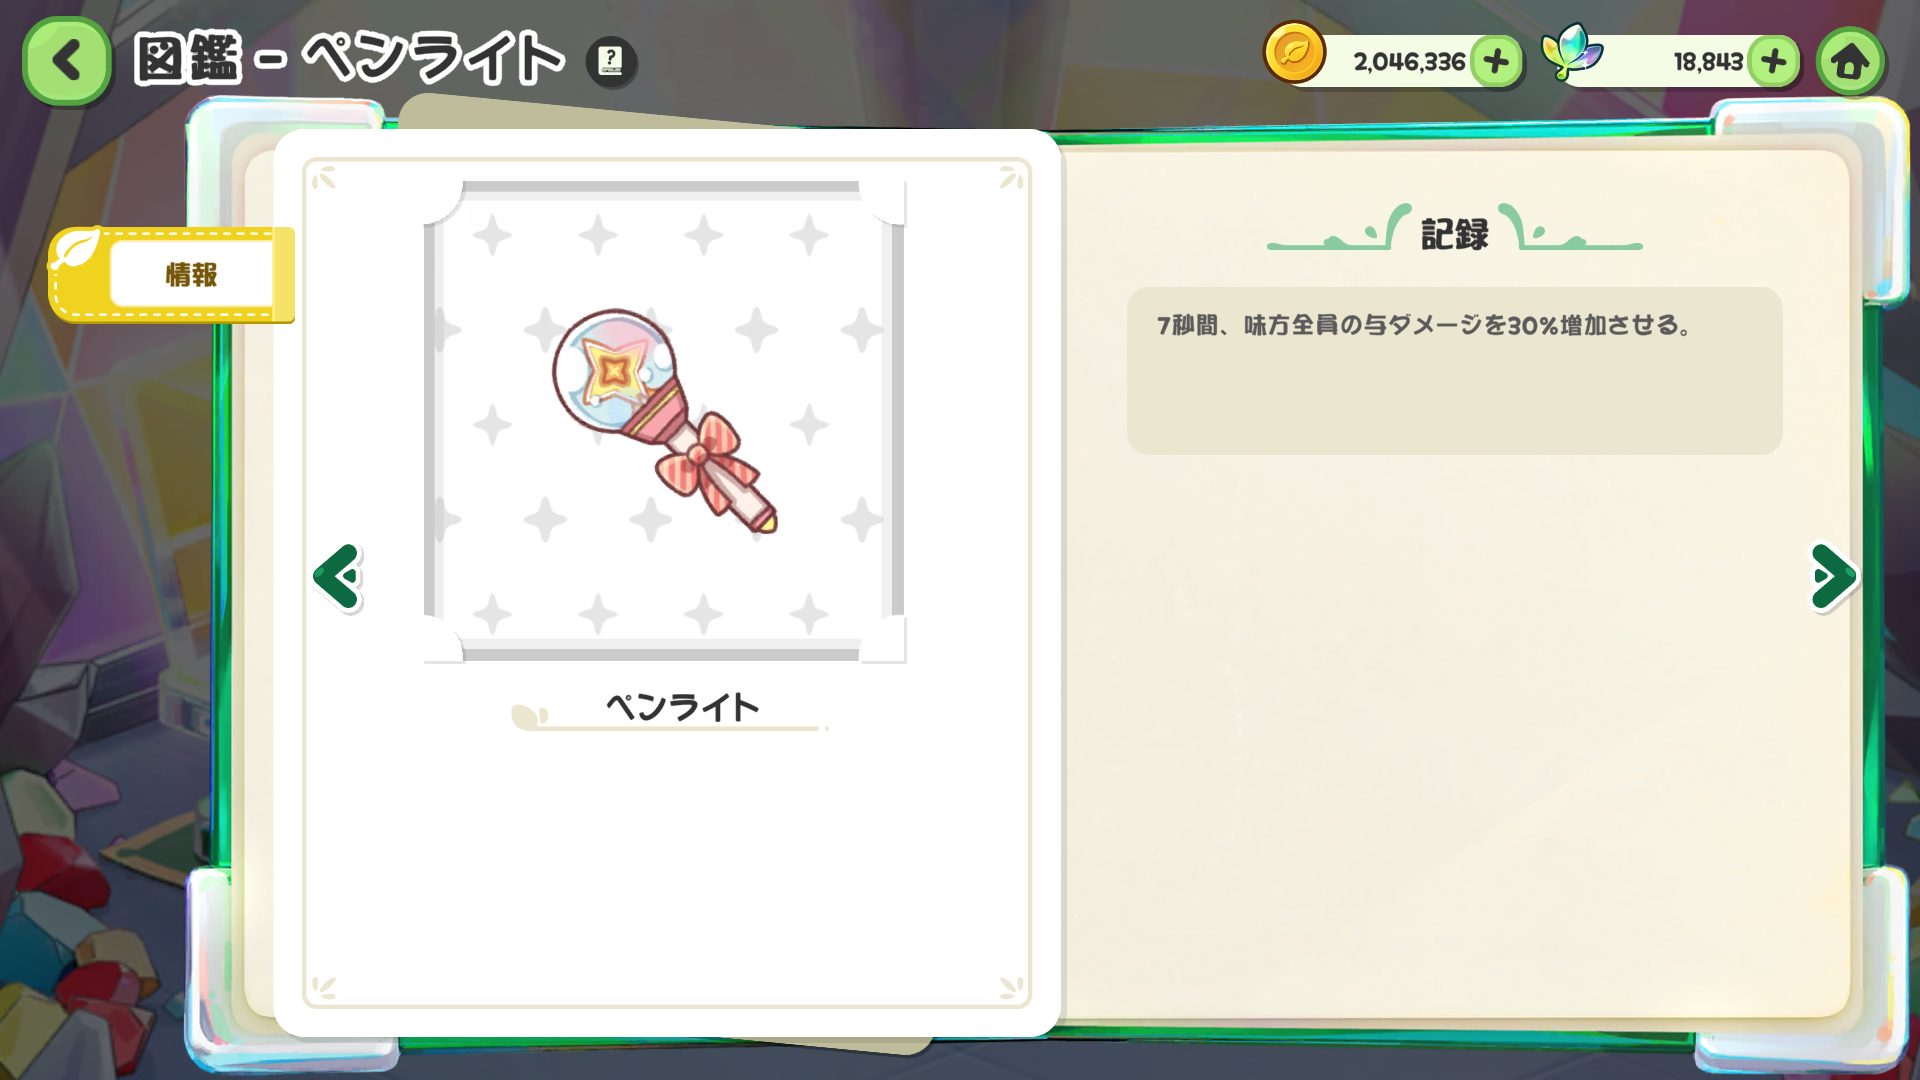Click the leaf icon on the 情報 tab
The height and width of the screenshot is (1080, 1920).
click(76, 248)
